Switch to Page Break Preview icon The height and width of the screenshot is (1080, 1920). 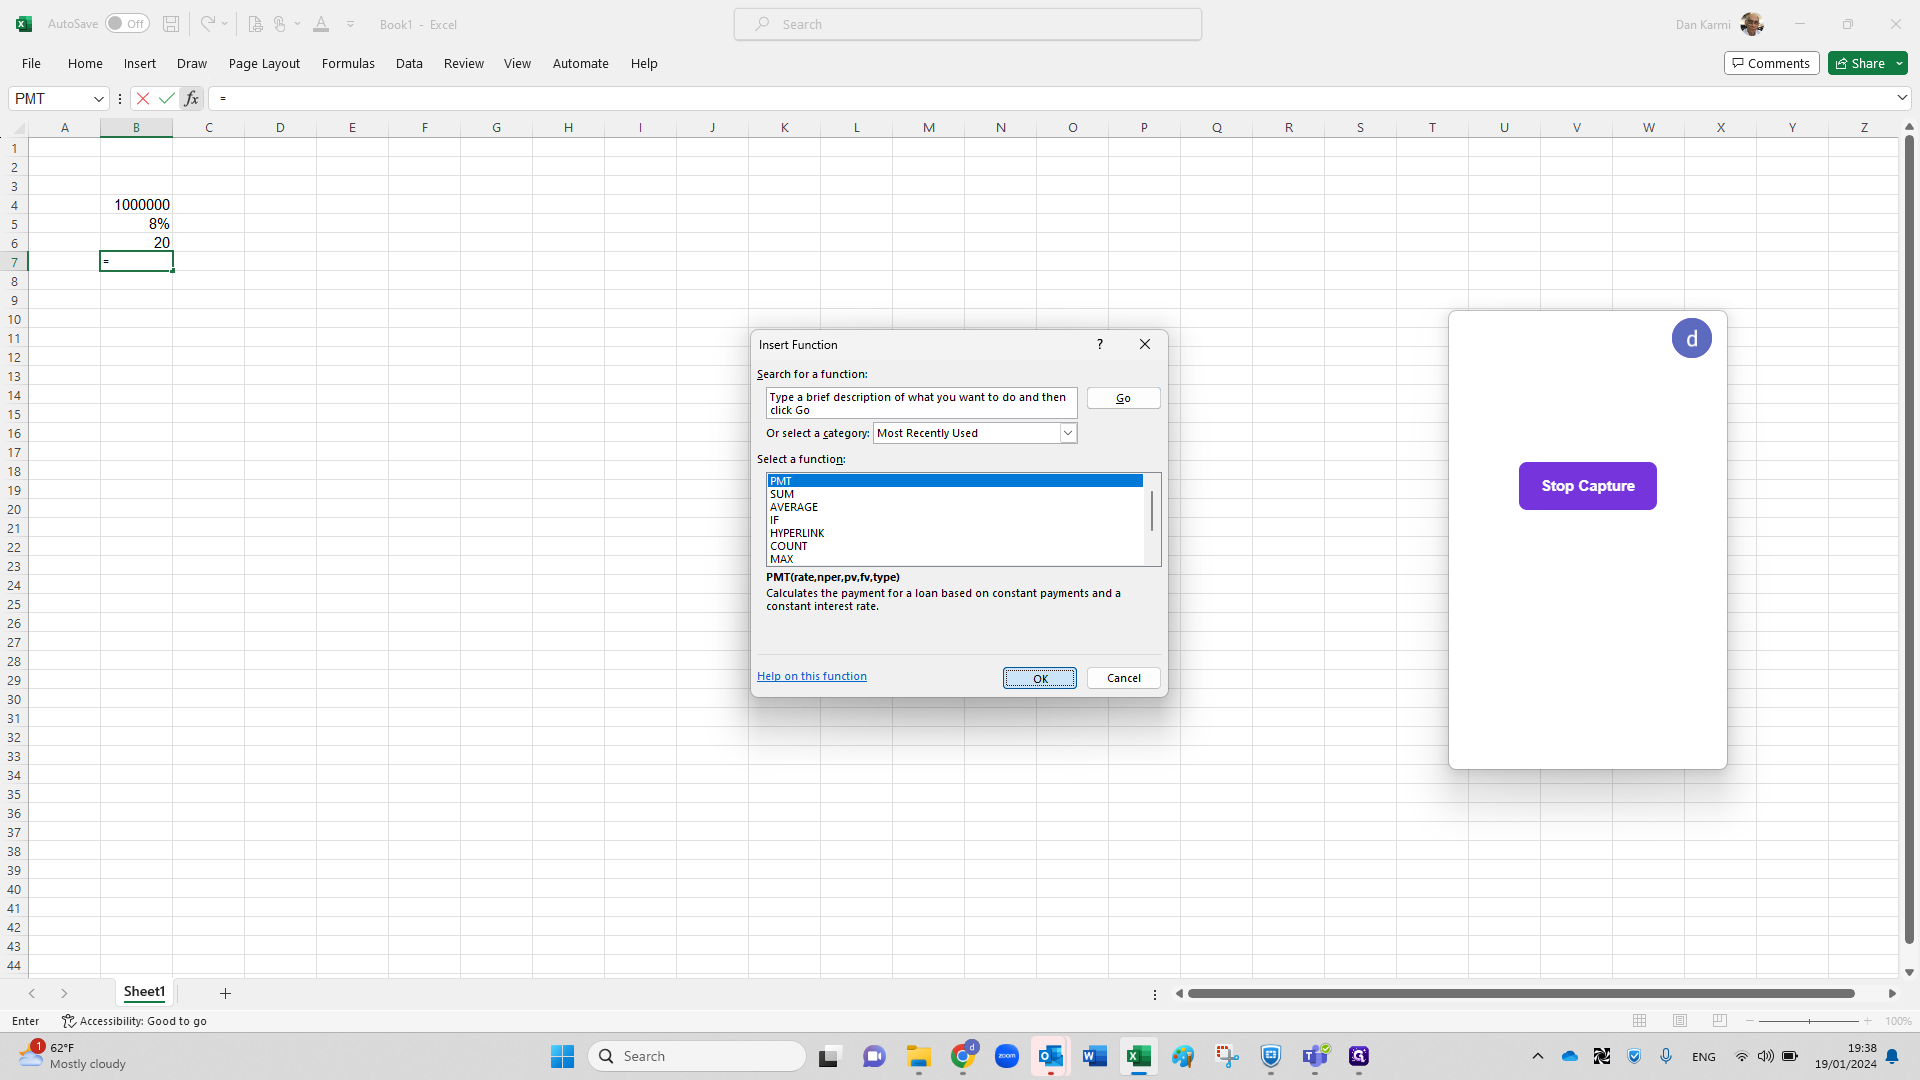[1720, 1021]
